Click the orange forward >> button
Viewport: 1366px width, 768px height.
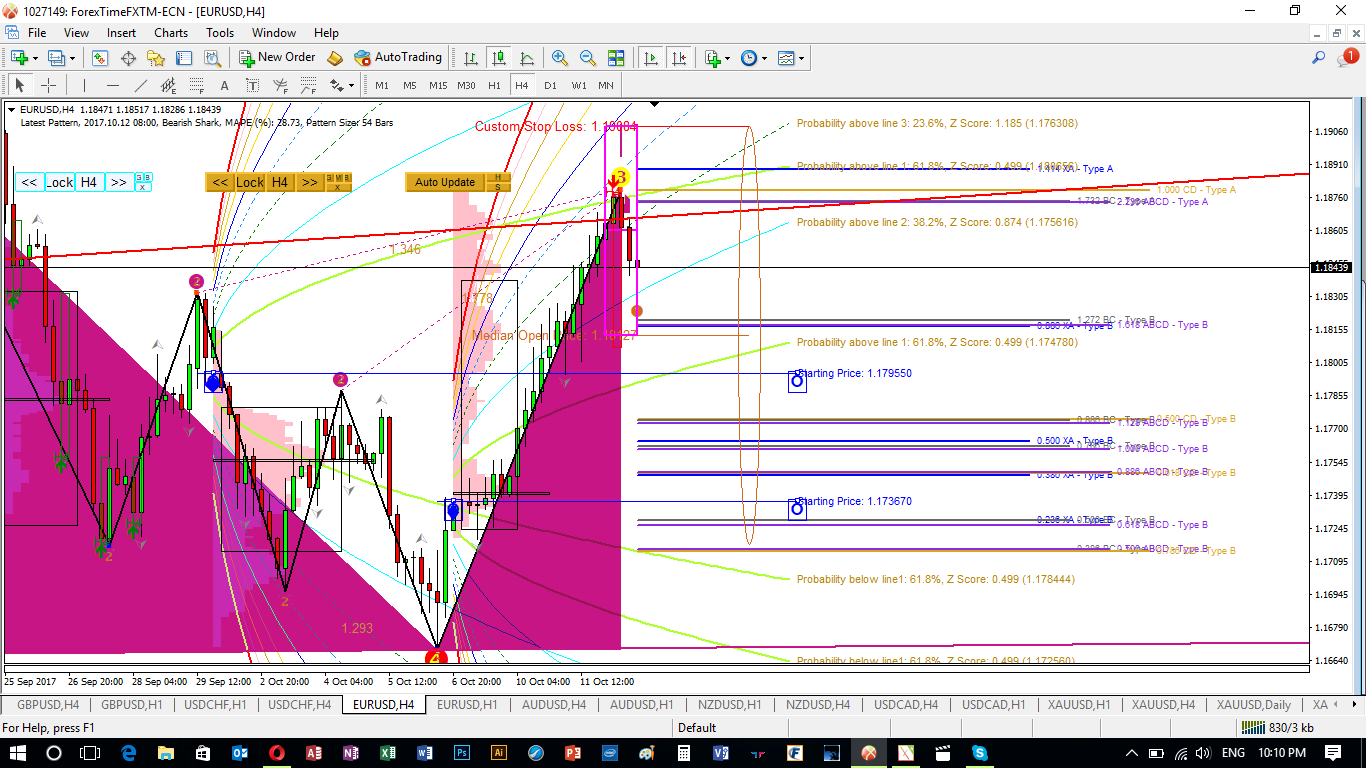(310, 182)
